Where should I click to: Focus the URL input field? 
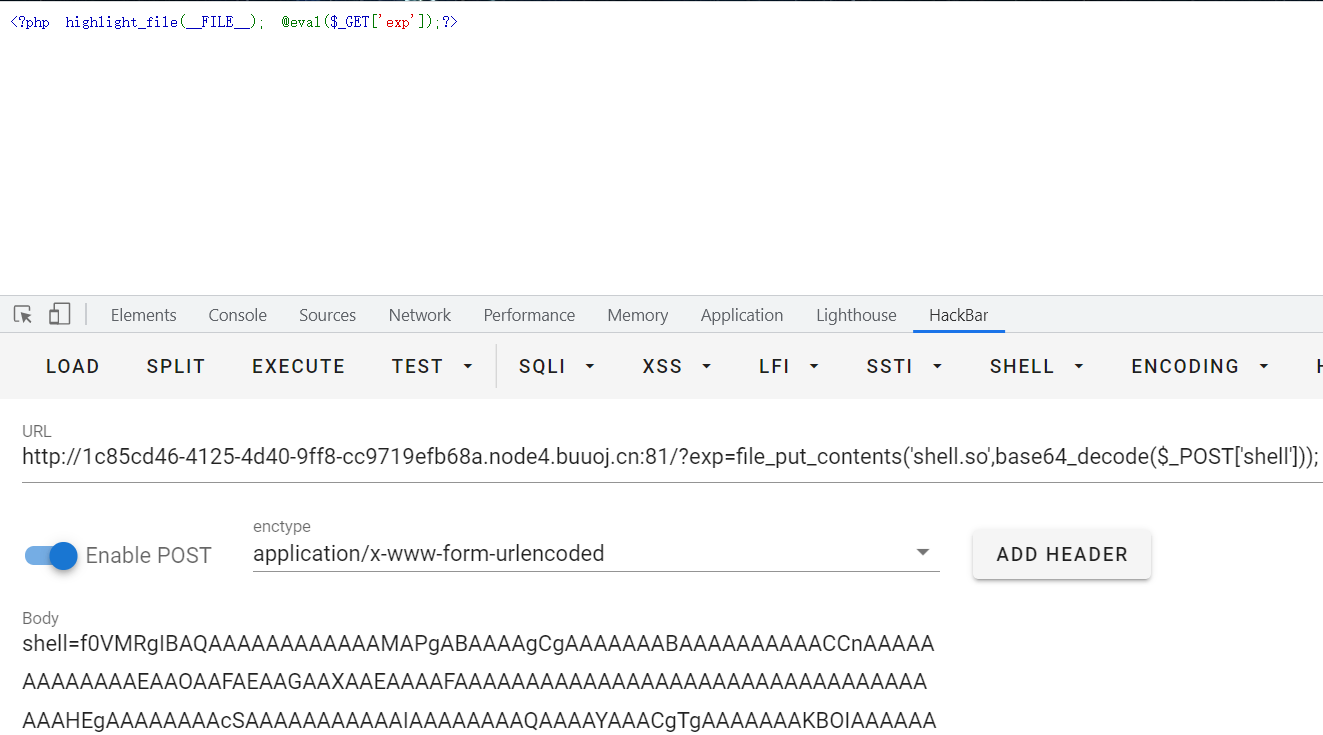672,457
